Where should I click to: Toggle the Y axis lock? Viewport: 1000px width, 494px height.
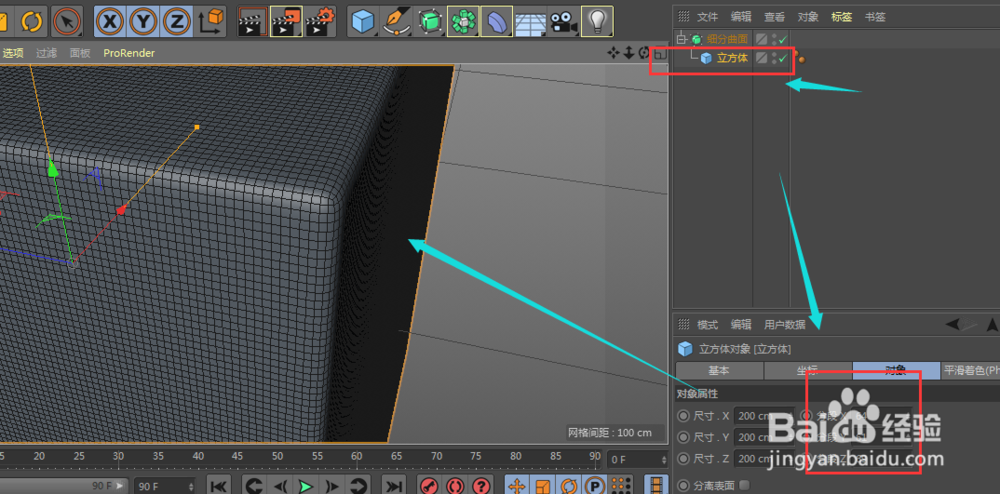[143, 22]
